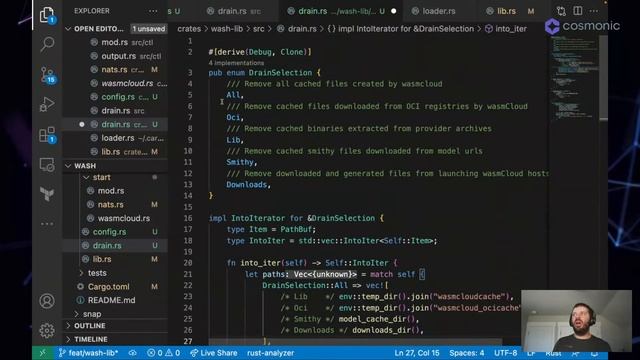Close unsaved drain.rs tab via dot indicator
Screen dimensions: 640x360
[393, 11]
